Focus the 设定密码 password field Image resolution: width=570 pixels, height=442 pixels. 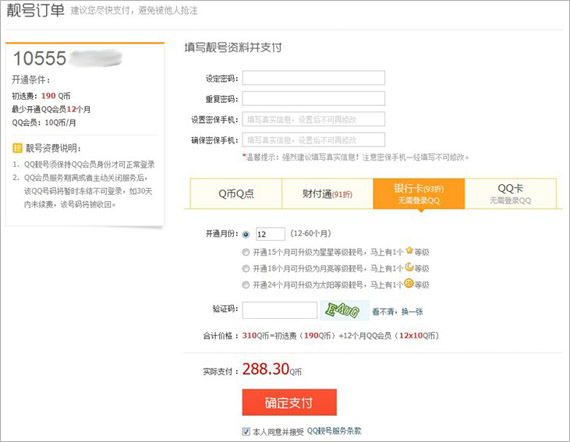pos(313,78)
